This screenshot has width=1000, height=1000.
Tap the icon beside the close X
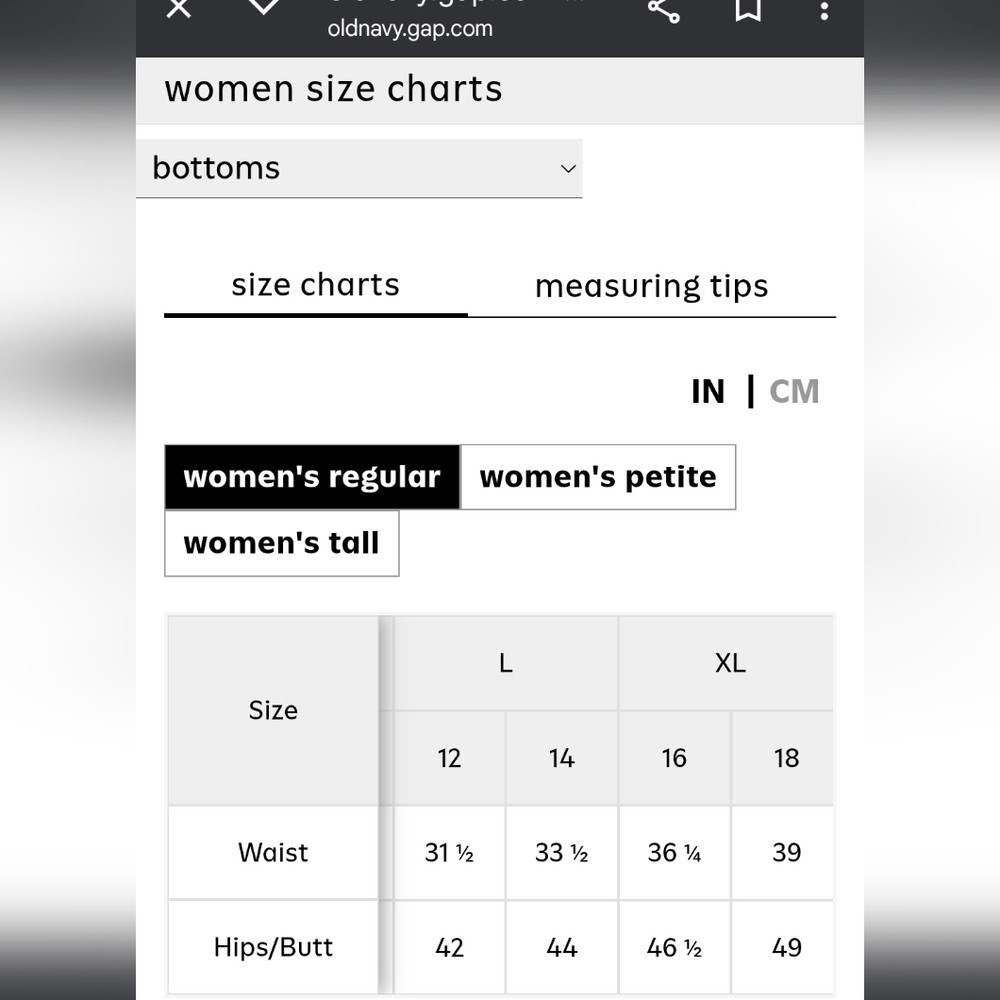click(x=263, y=6)
